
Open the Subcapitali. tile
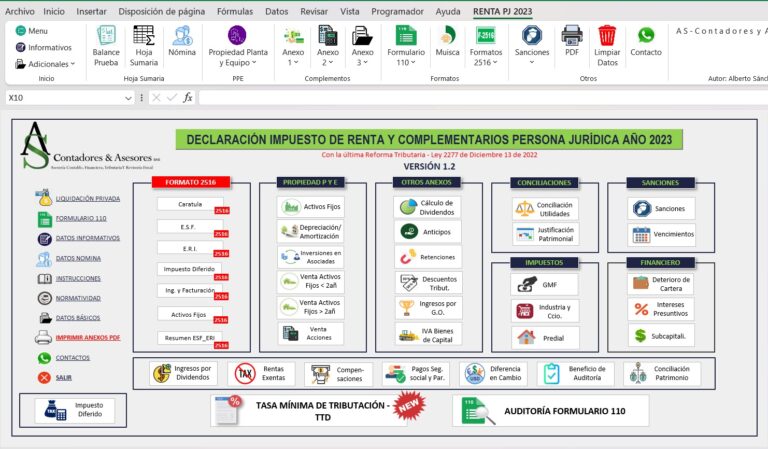click(661, 336)
